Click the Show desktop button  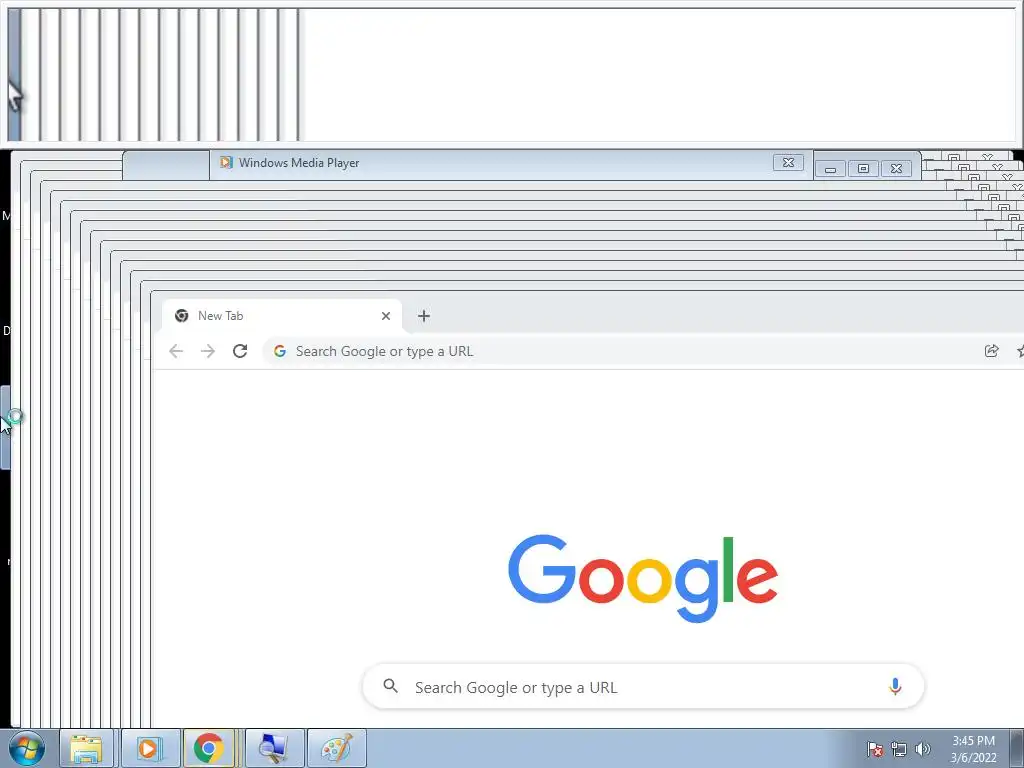tap(1017, 748)
